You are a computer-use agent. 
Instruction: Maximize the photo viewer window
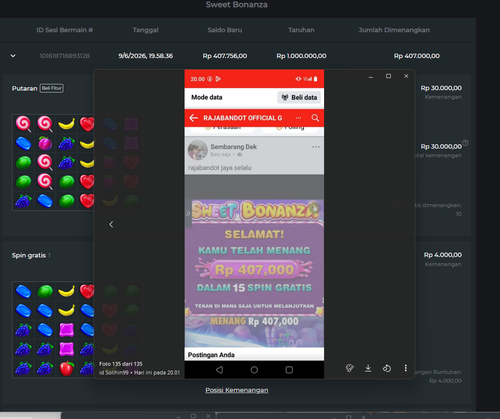(388, 76)
